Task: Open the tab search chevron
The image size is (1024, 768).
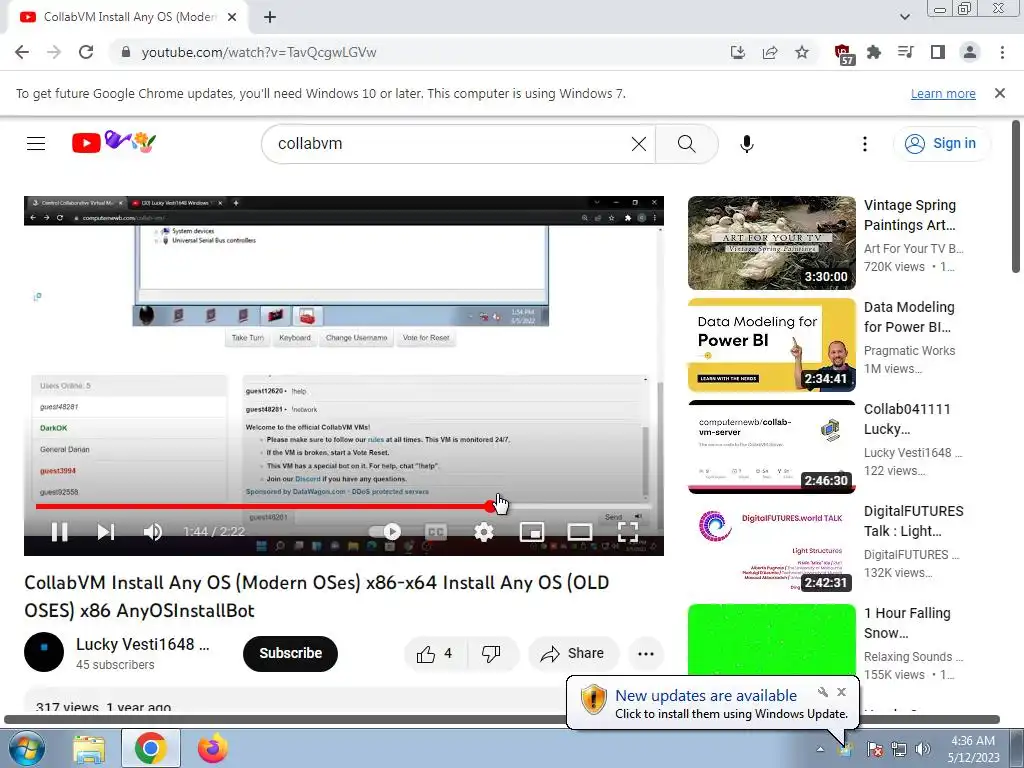Action: (x=904, y=17)
